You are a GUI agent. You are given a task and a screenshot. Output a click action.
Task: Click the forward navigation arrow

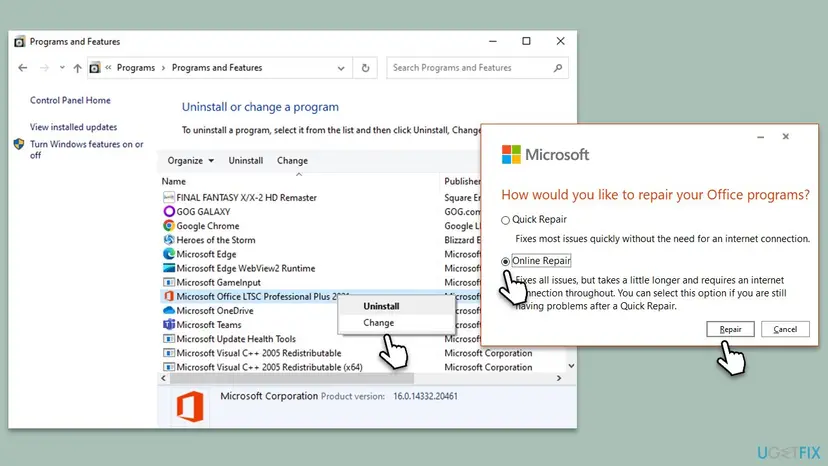coord(44,68)
